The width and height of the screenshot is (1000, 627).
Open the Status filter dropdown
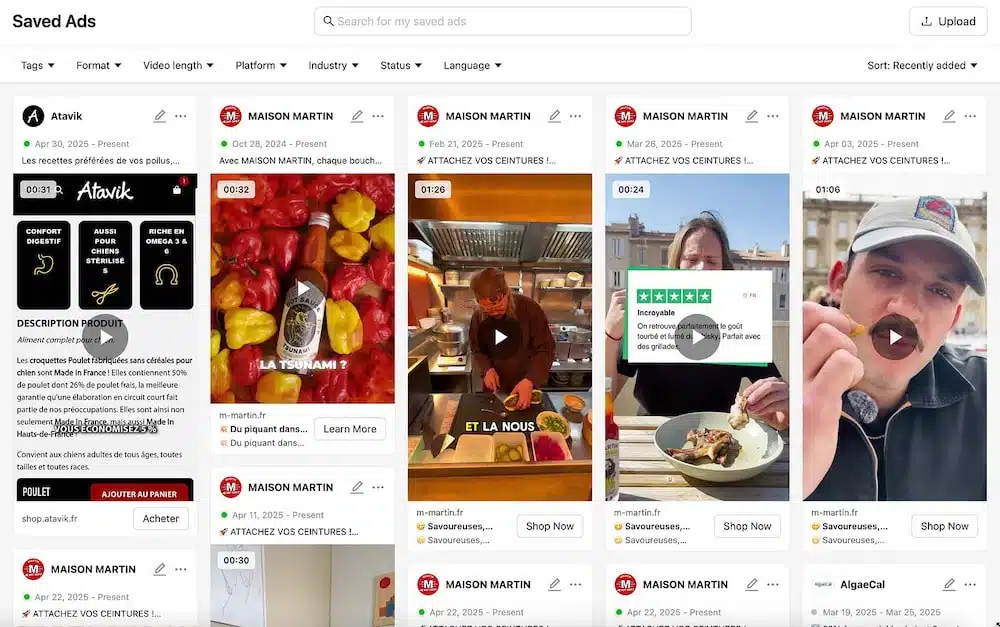coord(401,65)
